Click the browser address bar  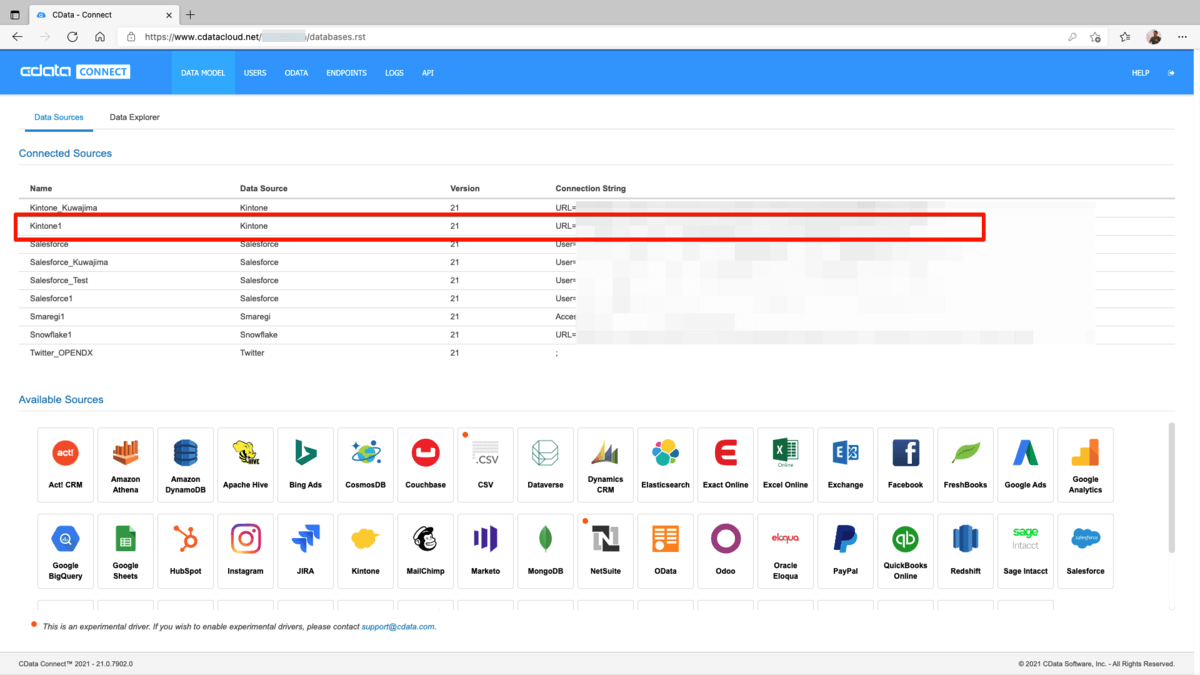pyautogui.click(x=590, y=37)
